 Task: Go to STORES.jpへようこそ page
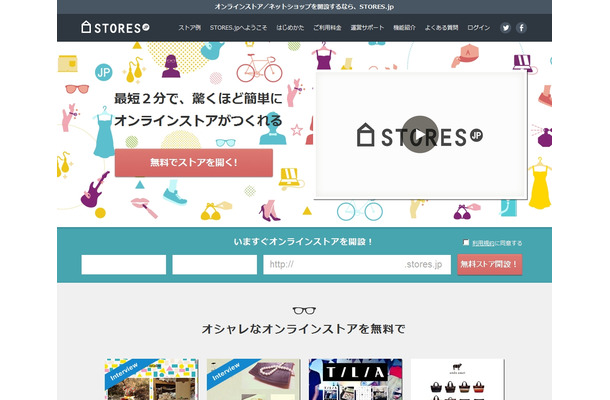point(238,28)
